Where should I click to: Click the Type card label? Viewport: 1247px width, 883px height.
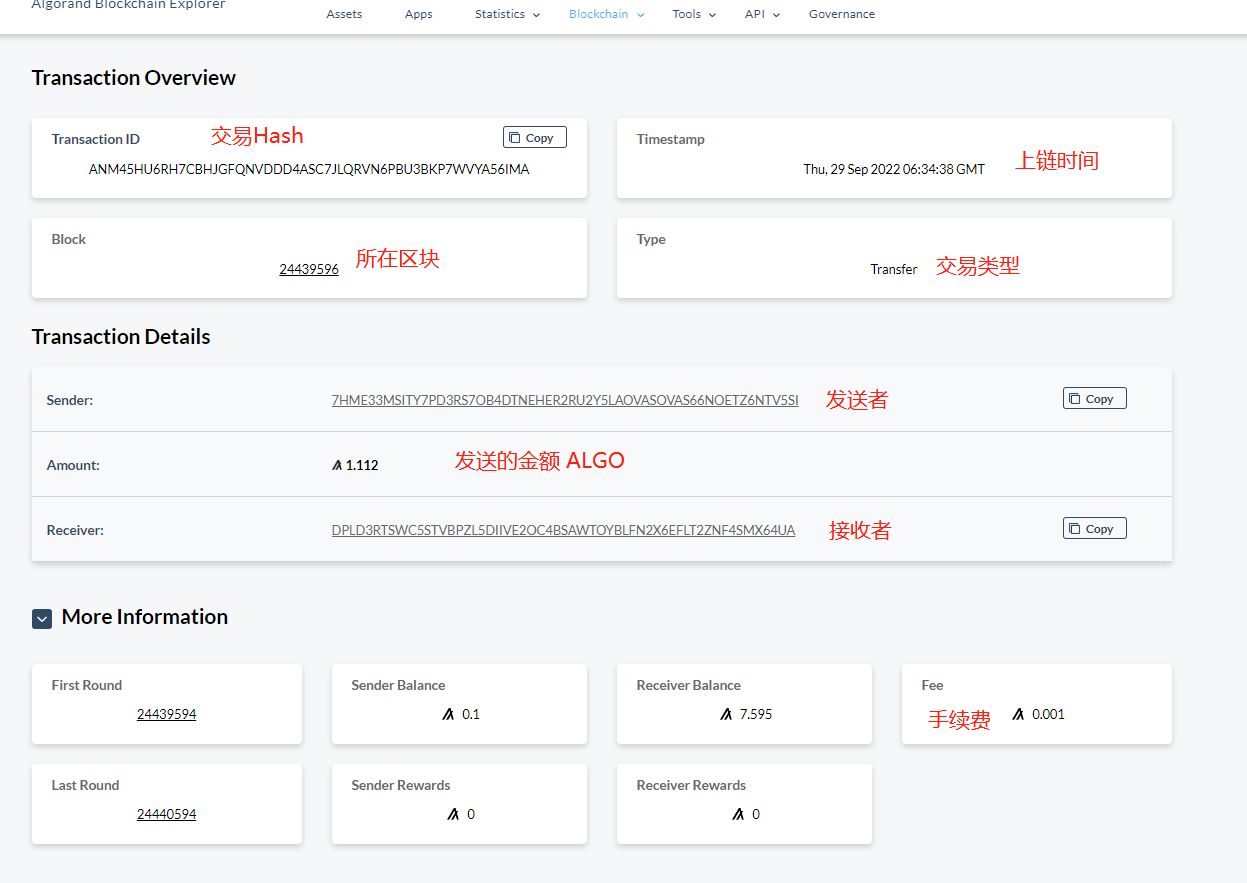point(651,239)
